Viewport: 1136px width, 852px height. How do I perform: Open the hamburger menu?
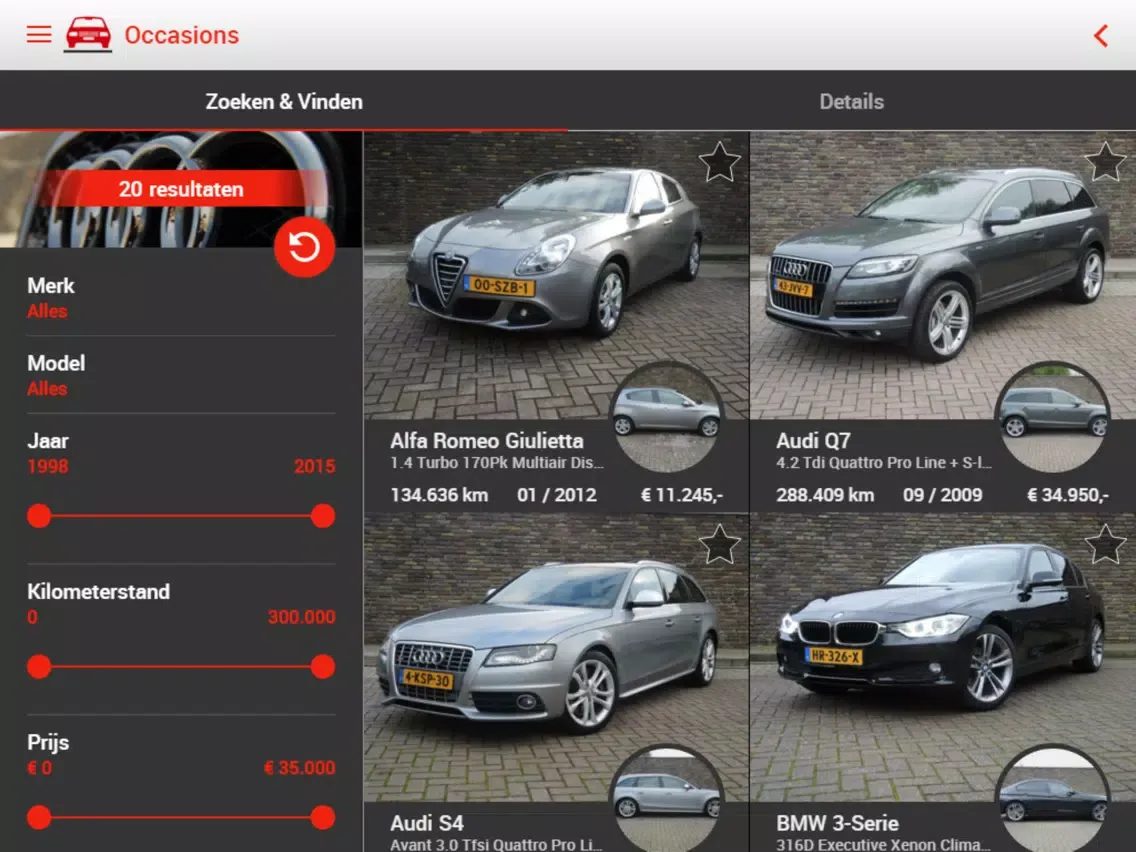point(39,35)
